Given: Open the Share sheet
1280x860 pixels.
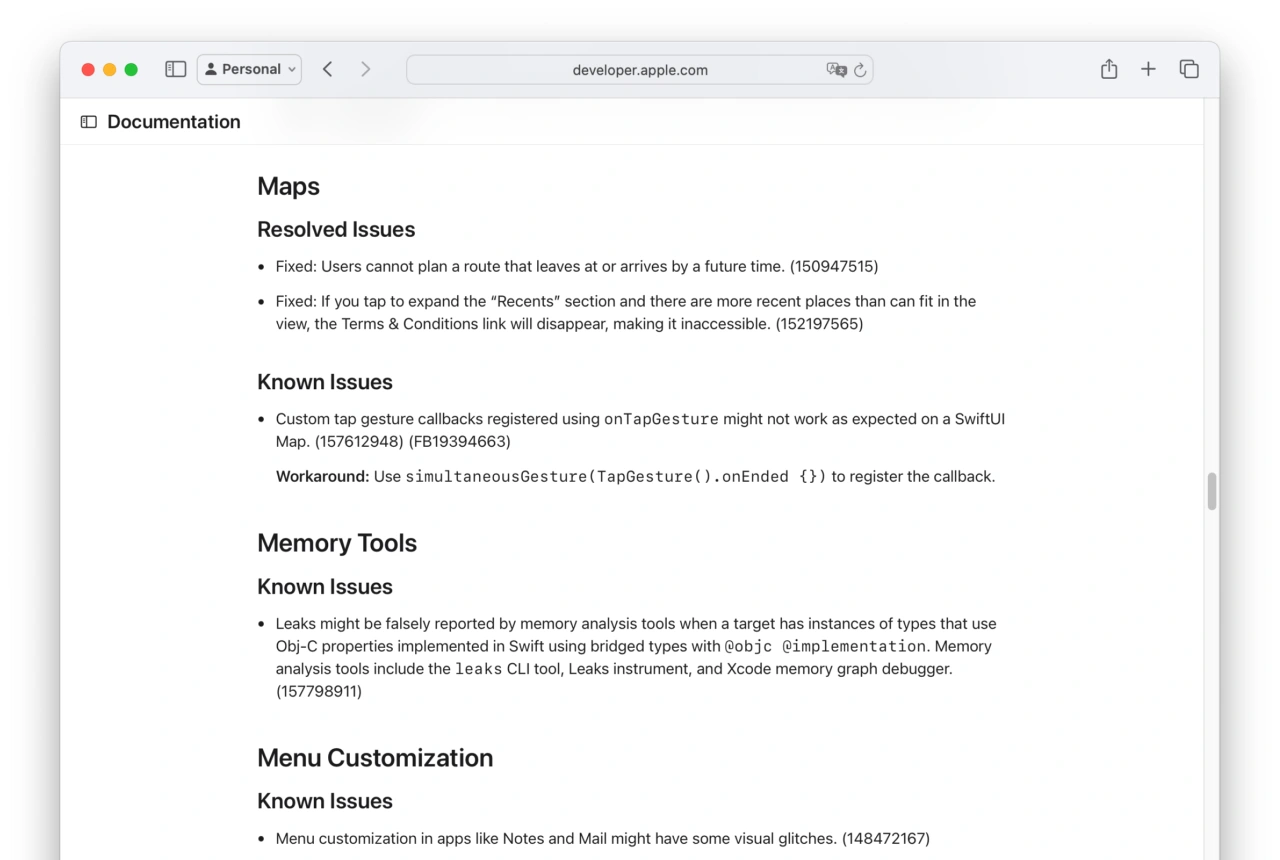Looking at the screenshot, I should pos(1108,69).
